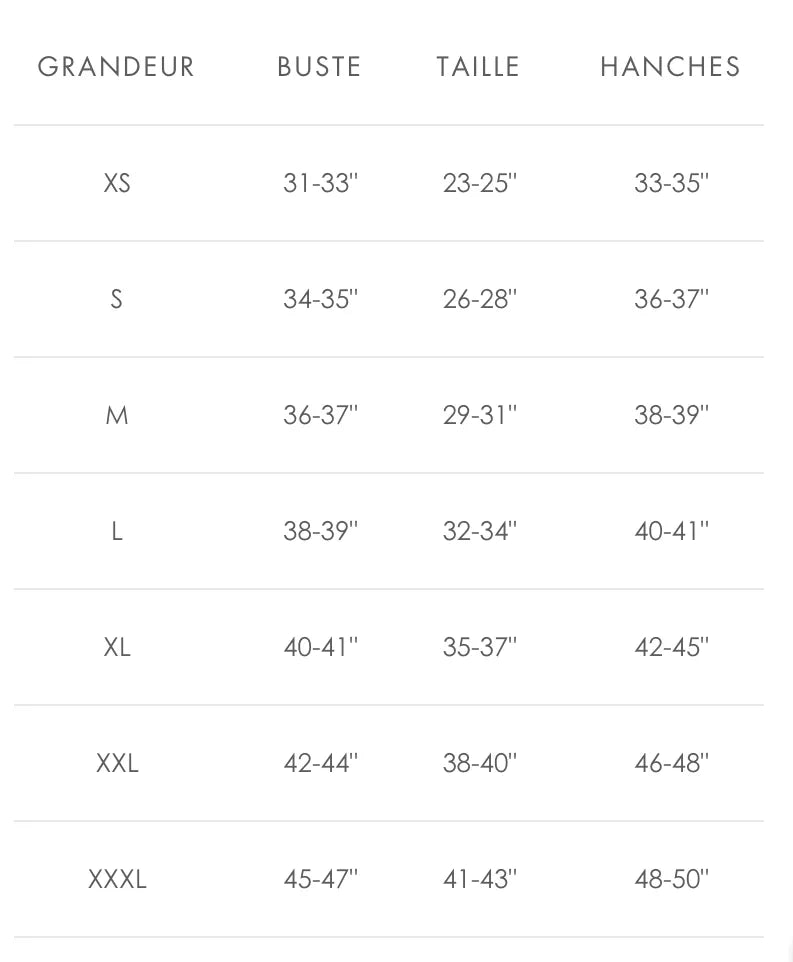This screenshot has width=793, height=962.
Task: Select the M size row label
Action: click(x=117, y=415)
